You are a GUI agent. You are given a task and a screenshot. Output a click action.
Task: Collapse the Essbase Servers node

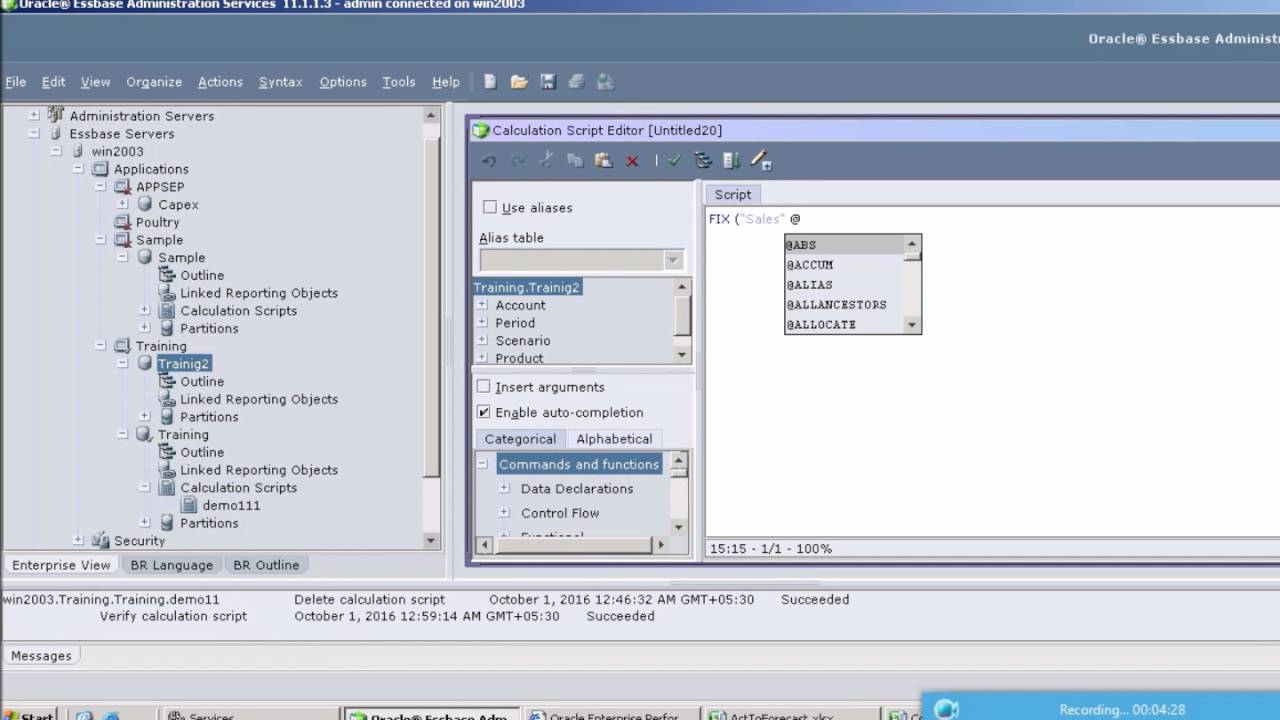coord(34,133)
